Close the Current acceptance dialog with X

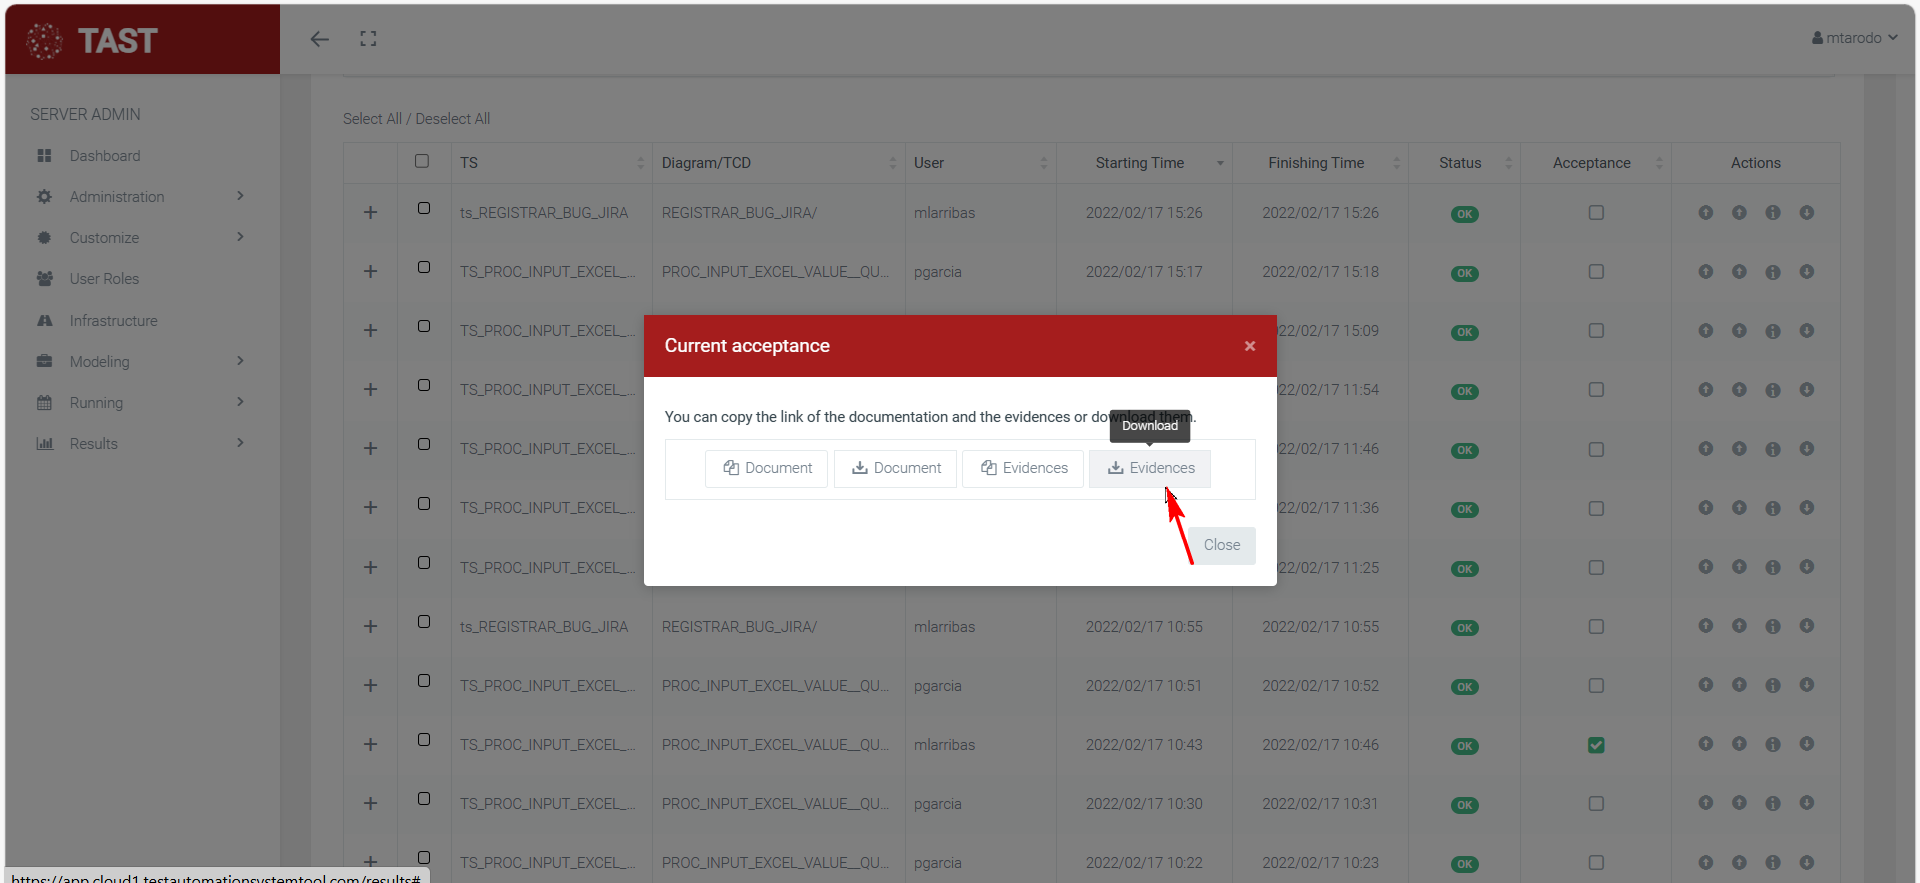pos(1249,346)
